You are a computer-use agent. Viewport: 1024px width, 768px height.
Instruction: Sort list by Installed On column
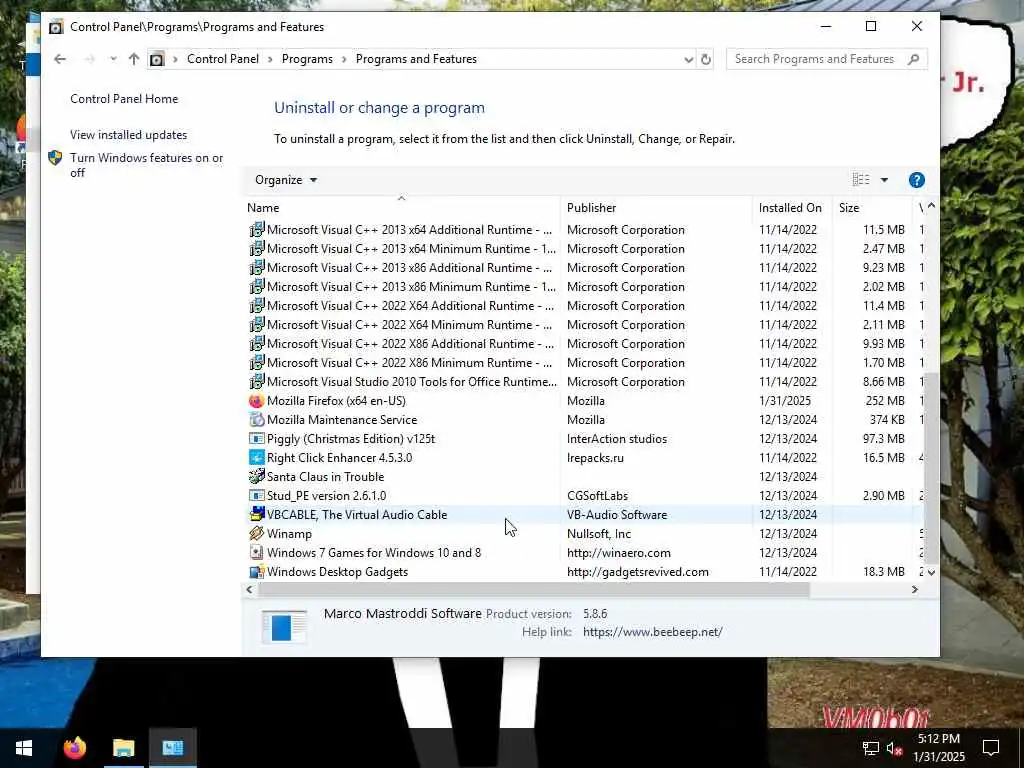pos(790,208)
